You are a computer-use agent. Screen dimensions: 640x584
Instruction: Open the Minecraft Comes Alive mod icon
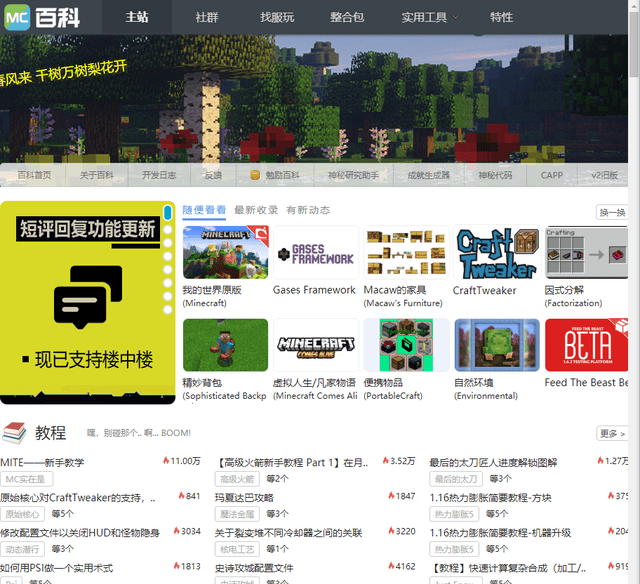click(316, 345)
